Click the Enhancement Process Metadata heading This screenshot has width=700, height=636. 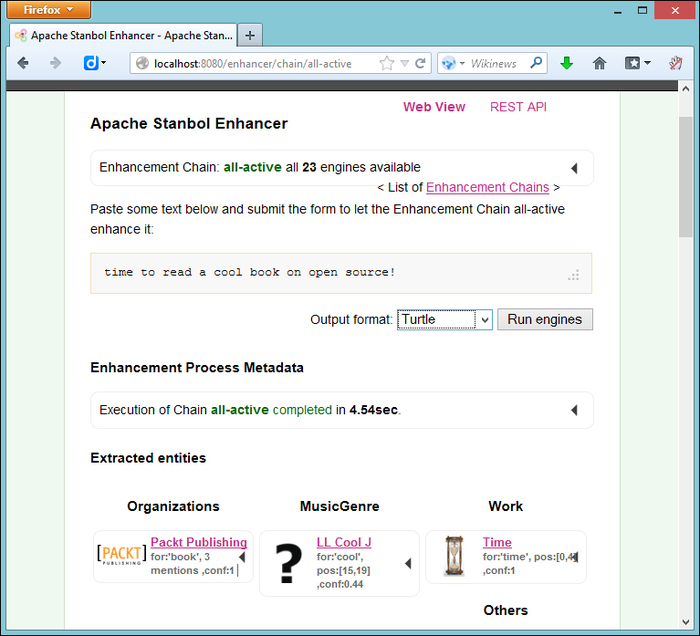click(x=197, y=367)
